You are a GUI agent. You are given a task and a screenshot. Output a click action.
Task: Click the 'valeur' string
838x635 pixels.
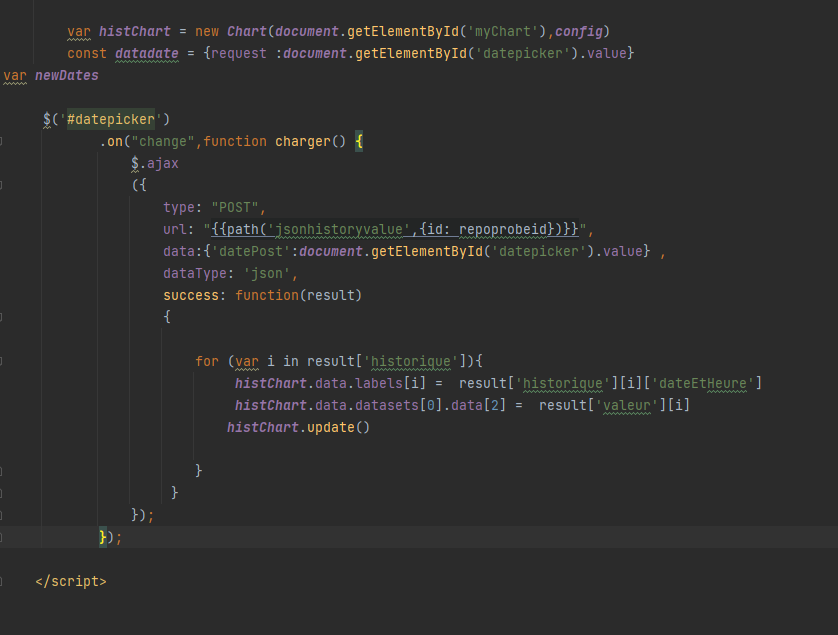pyautogui.click(x=626, y=405)
